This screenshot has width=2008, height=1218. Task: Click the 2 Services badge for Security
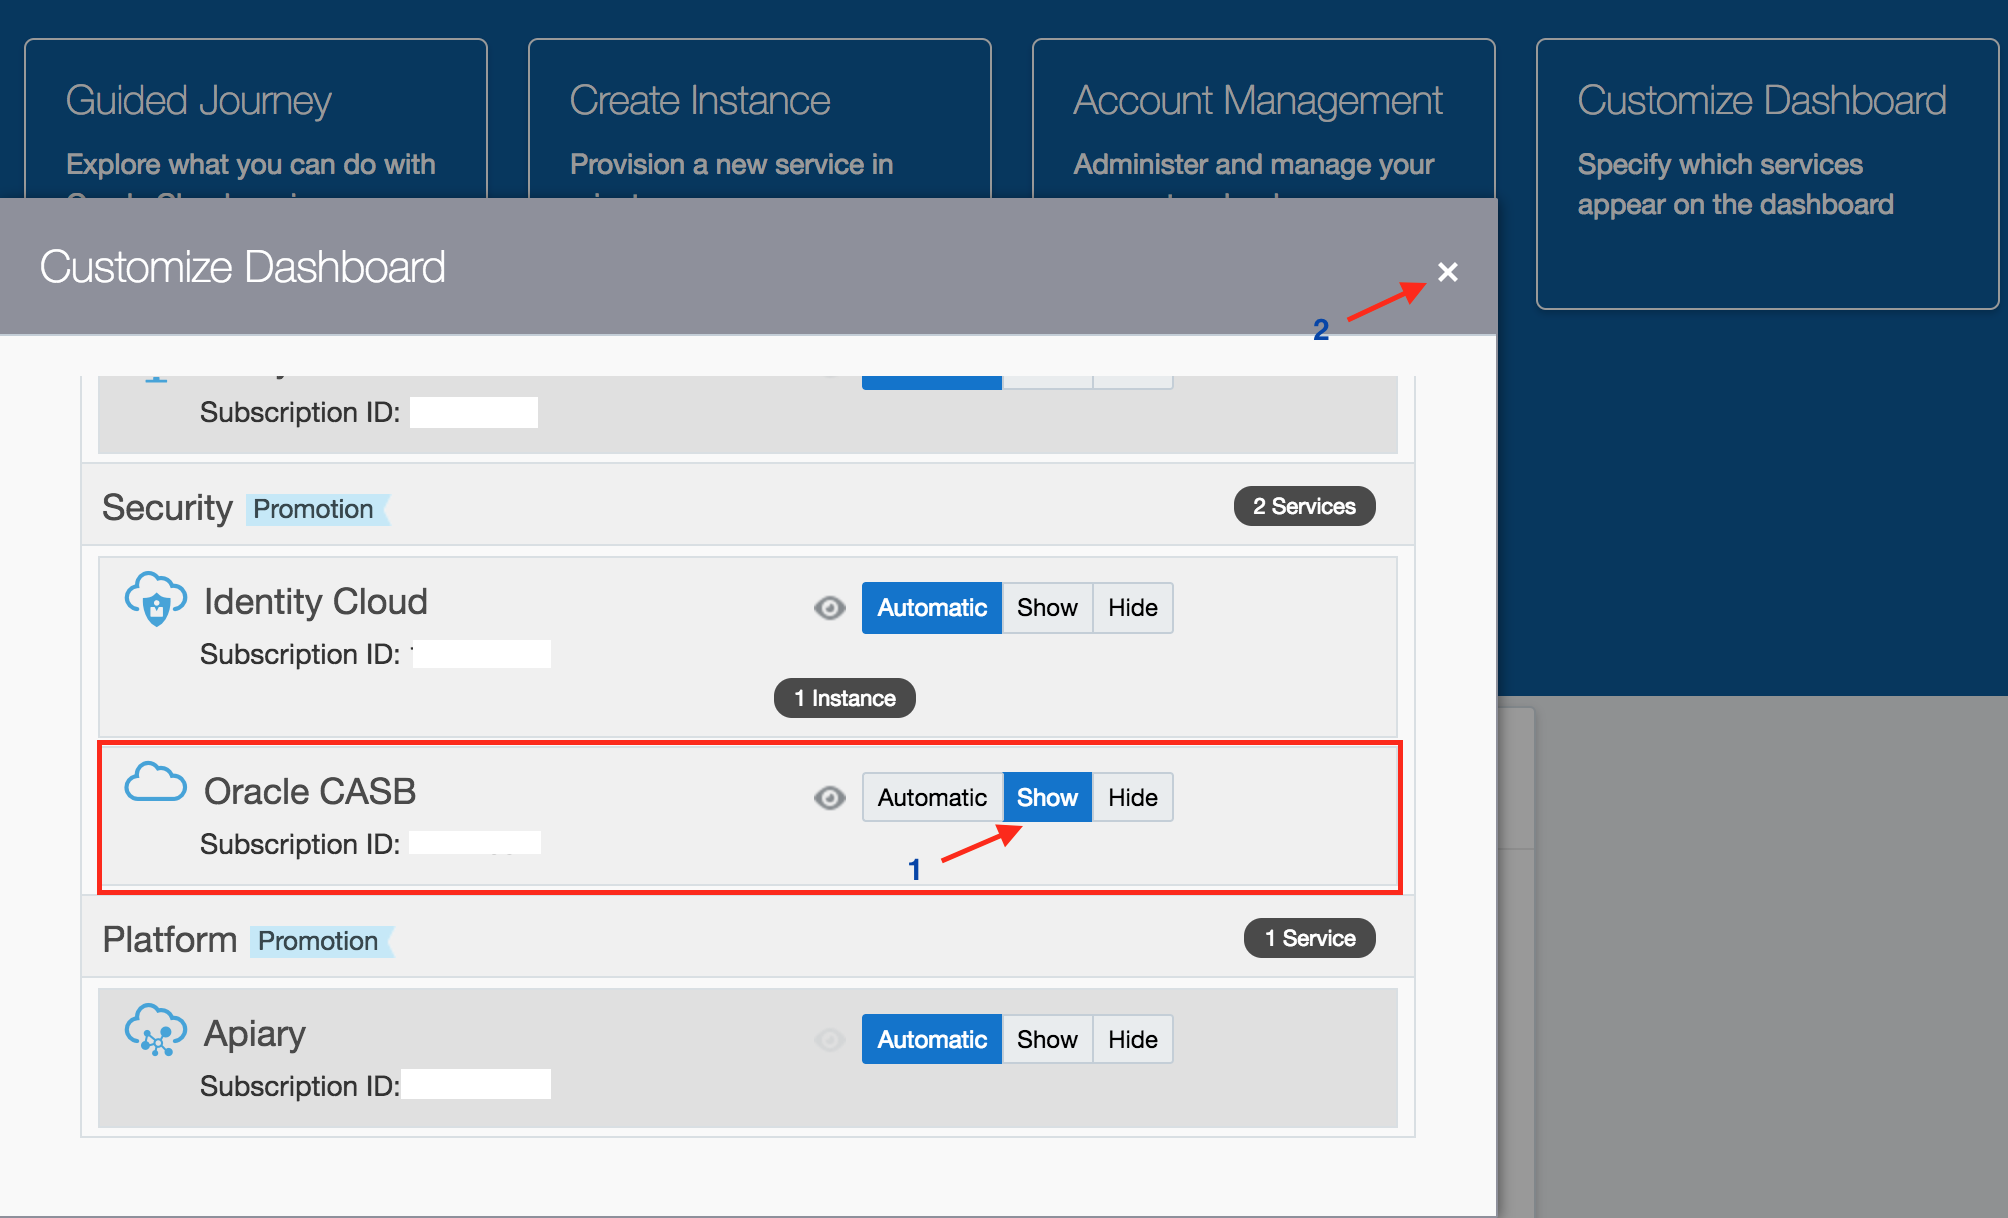point(1304,507)
